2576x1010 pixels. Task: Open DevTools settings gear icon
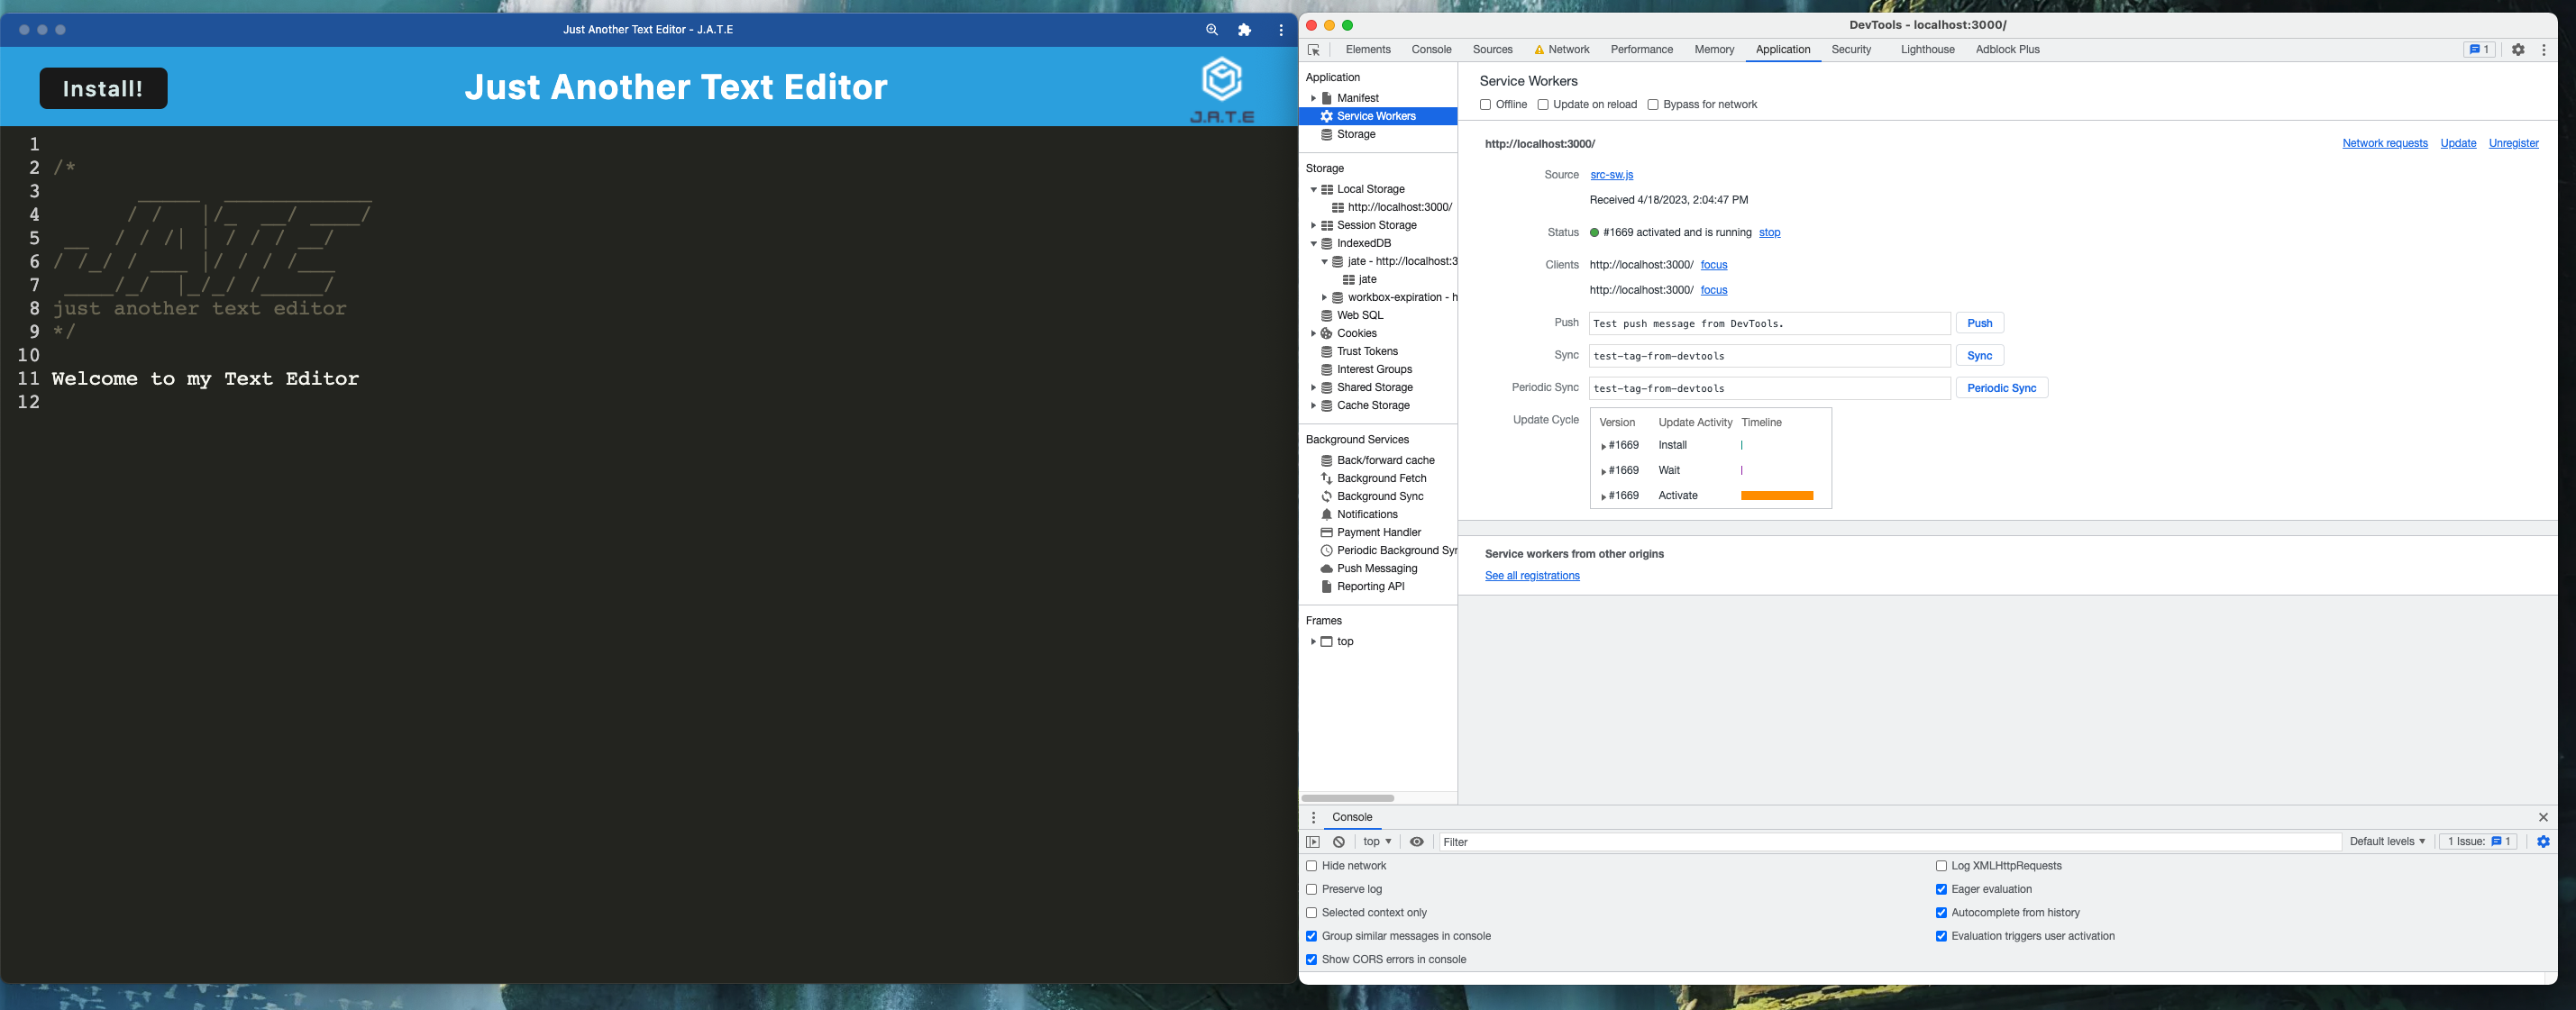pyautogui.click(x=2518, y=50)
